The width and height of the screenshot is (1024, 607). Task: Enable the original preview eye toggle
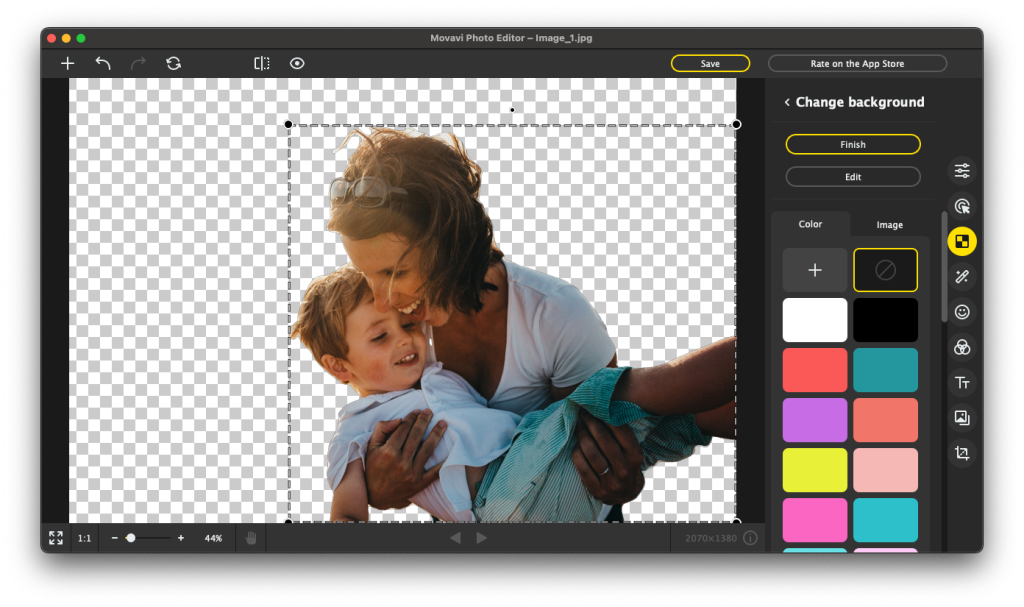click(x=297, y=63)
